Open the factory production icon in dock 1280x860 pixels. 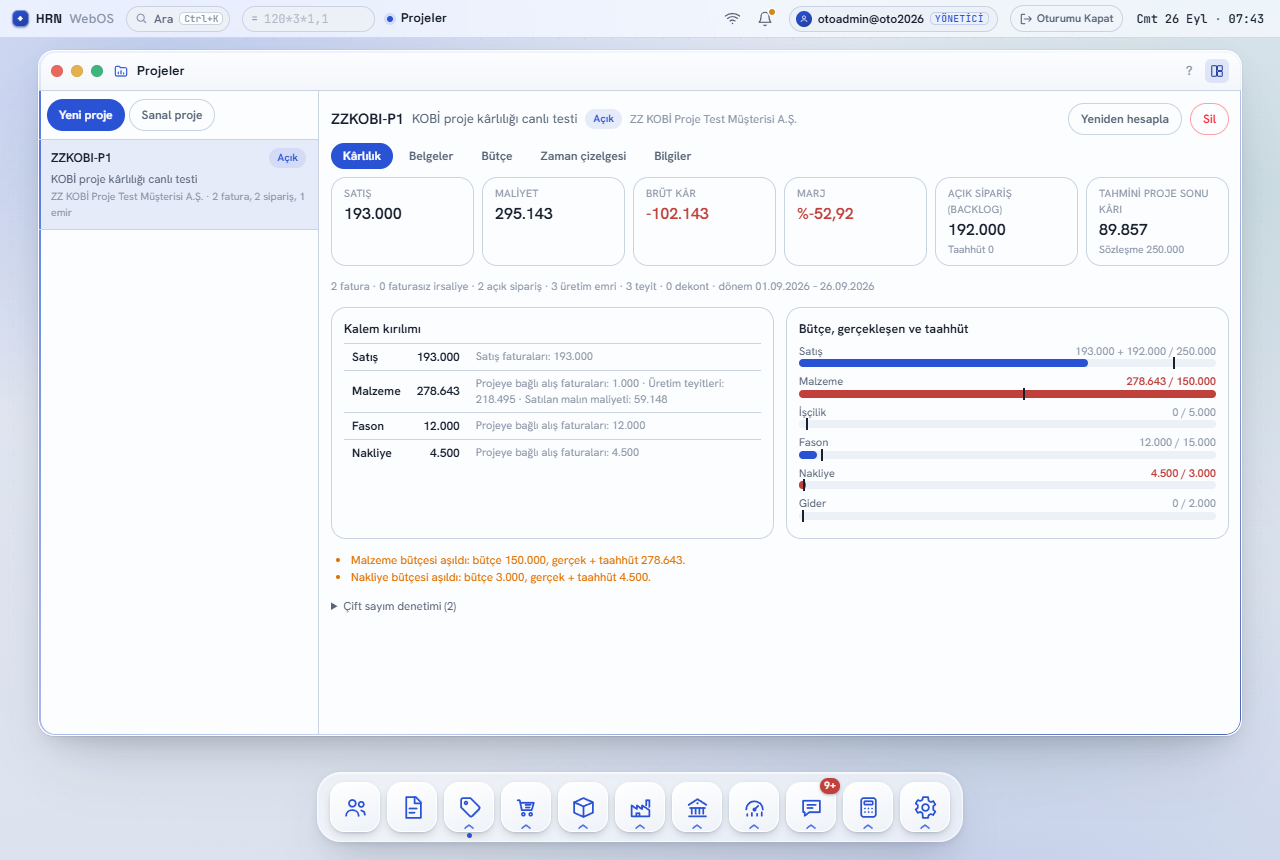coord(640,807)
